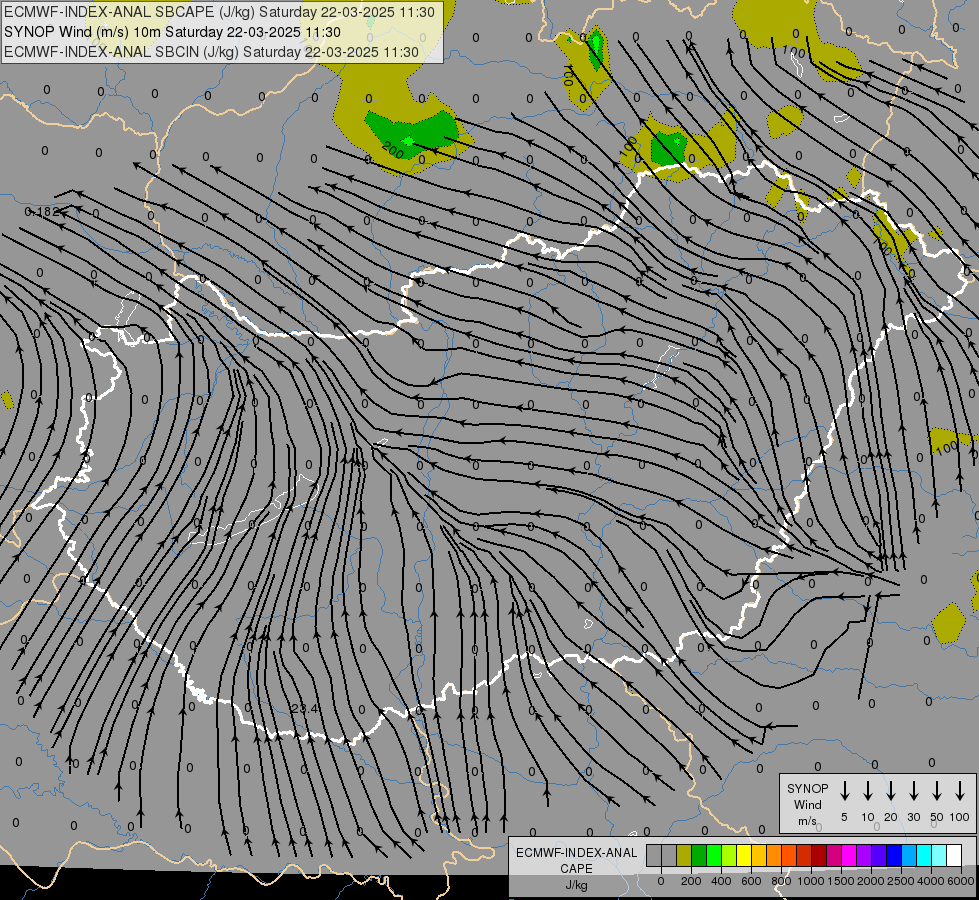Select the first gray CAPE legend swatch
This screenshot has height=900, width=979.
pyautogui.click(x=654, y=855)
